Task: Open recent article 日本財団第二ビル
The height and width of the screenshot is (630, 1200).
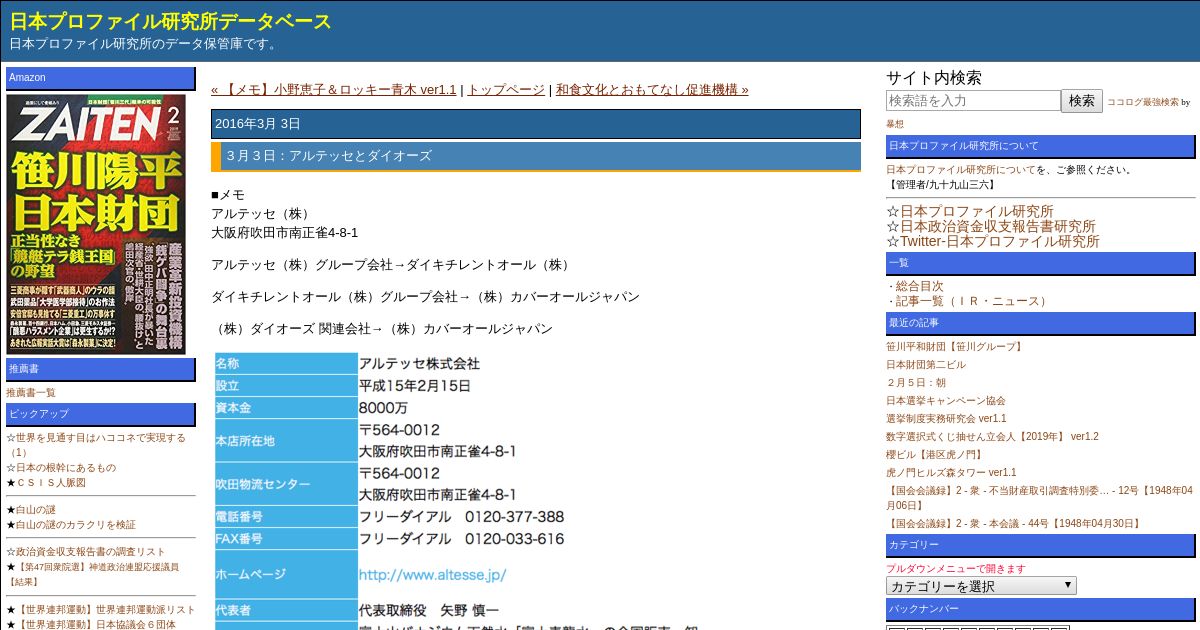Action: 926,365
